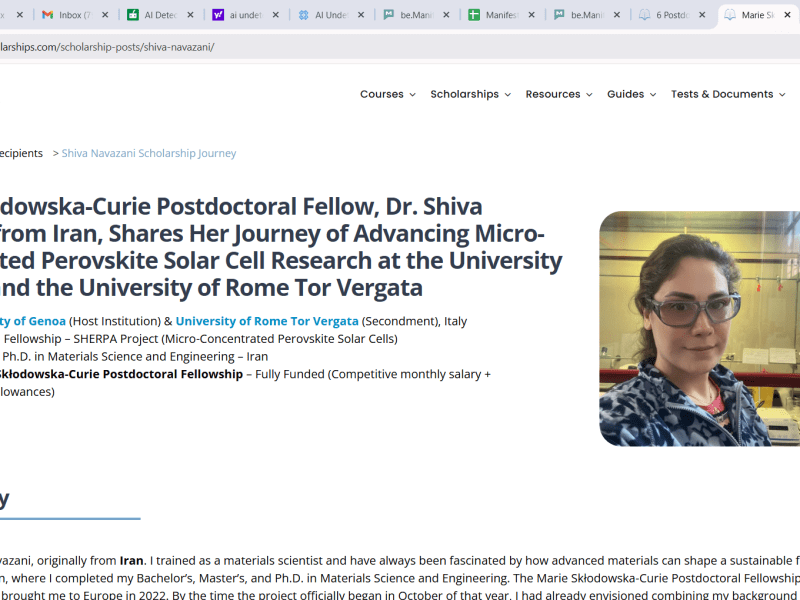Image resolution: width=800 pixels, height=600 pixels.
Task: Click the address bar URL
Action: point(107,47)
